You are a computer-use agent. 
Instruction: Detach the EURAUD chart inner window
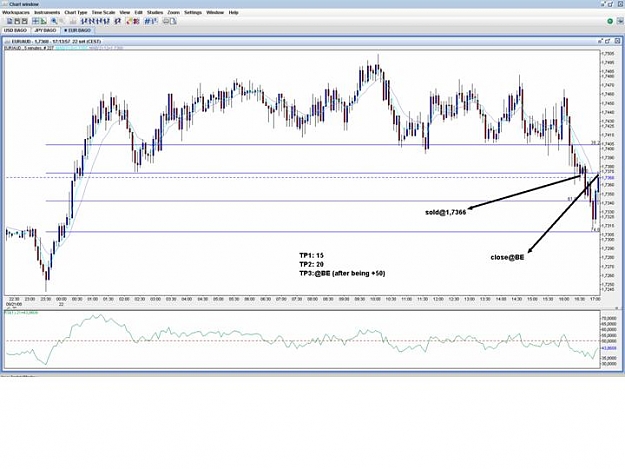(600, 41)
